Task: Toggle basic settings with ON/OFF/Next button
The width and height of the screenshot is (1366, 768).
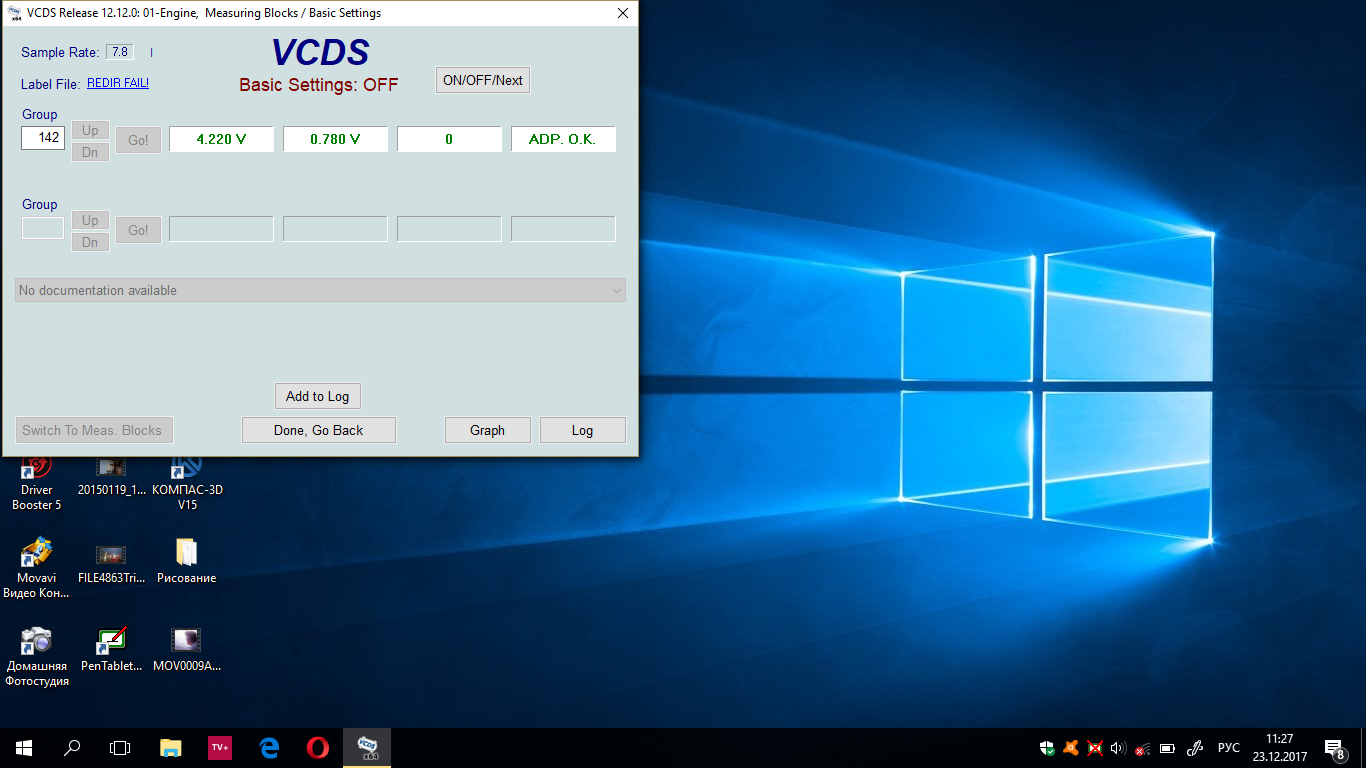Action: pyautogui.click(x=483, y=80)
